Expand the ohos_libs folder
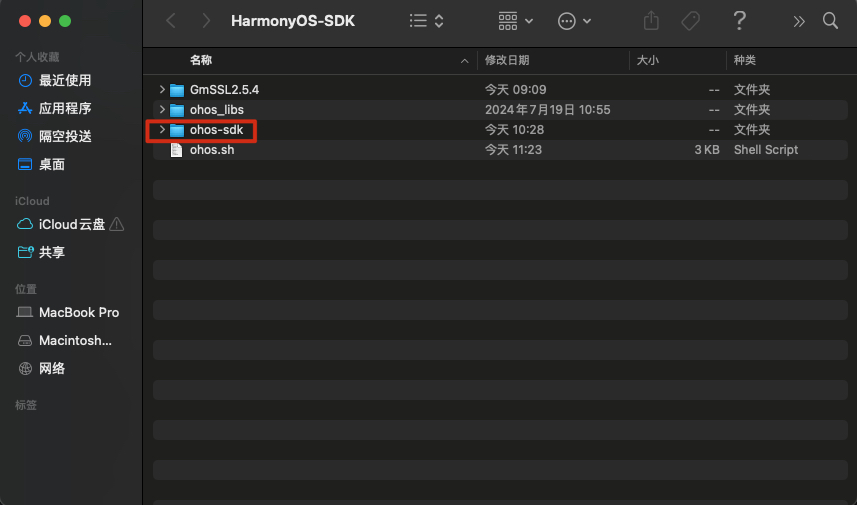This screenshot has width=857, height=505. pos(162,109)
